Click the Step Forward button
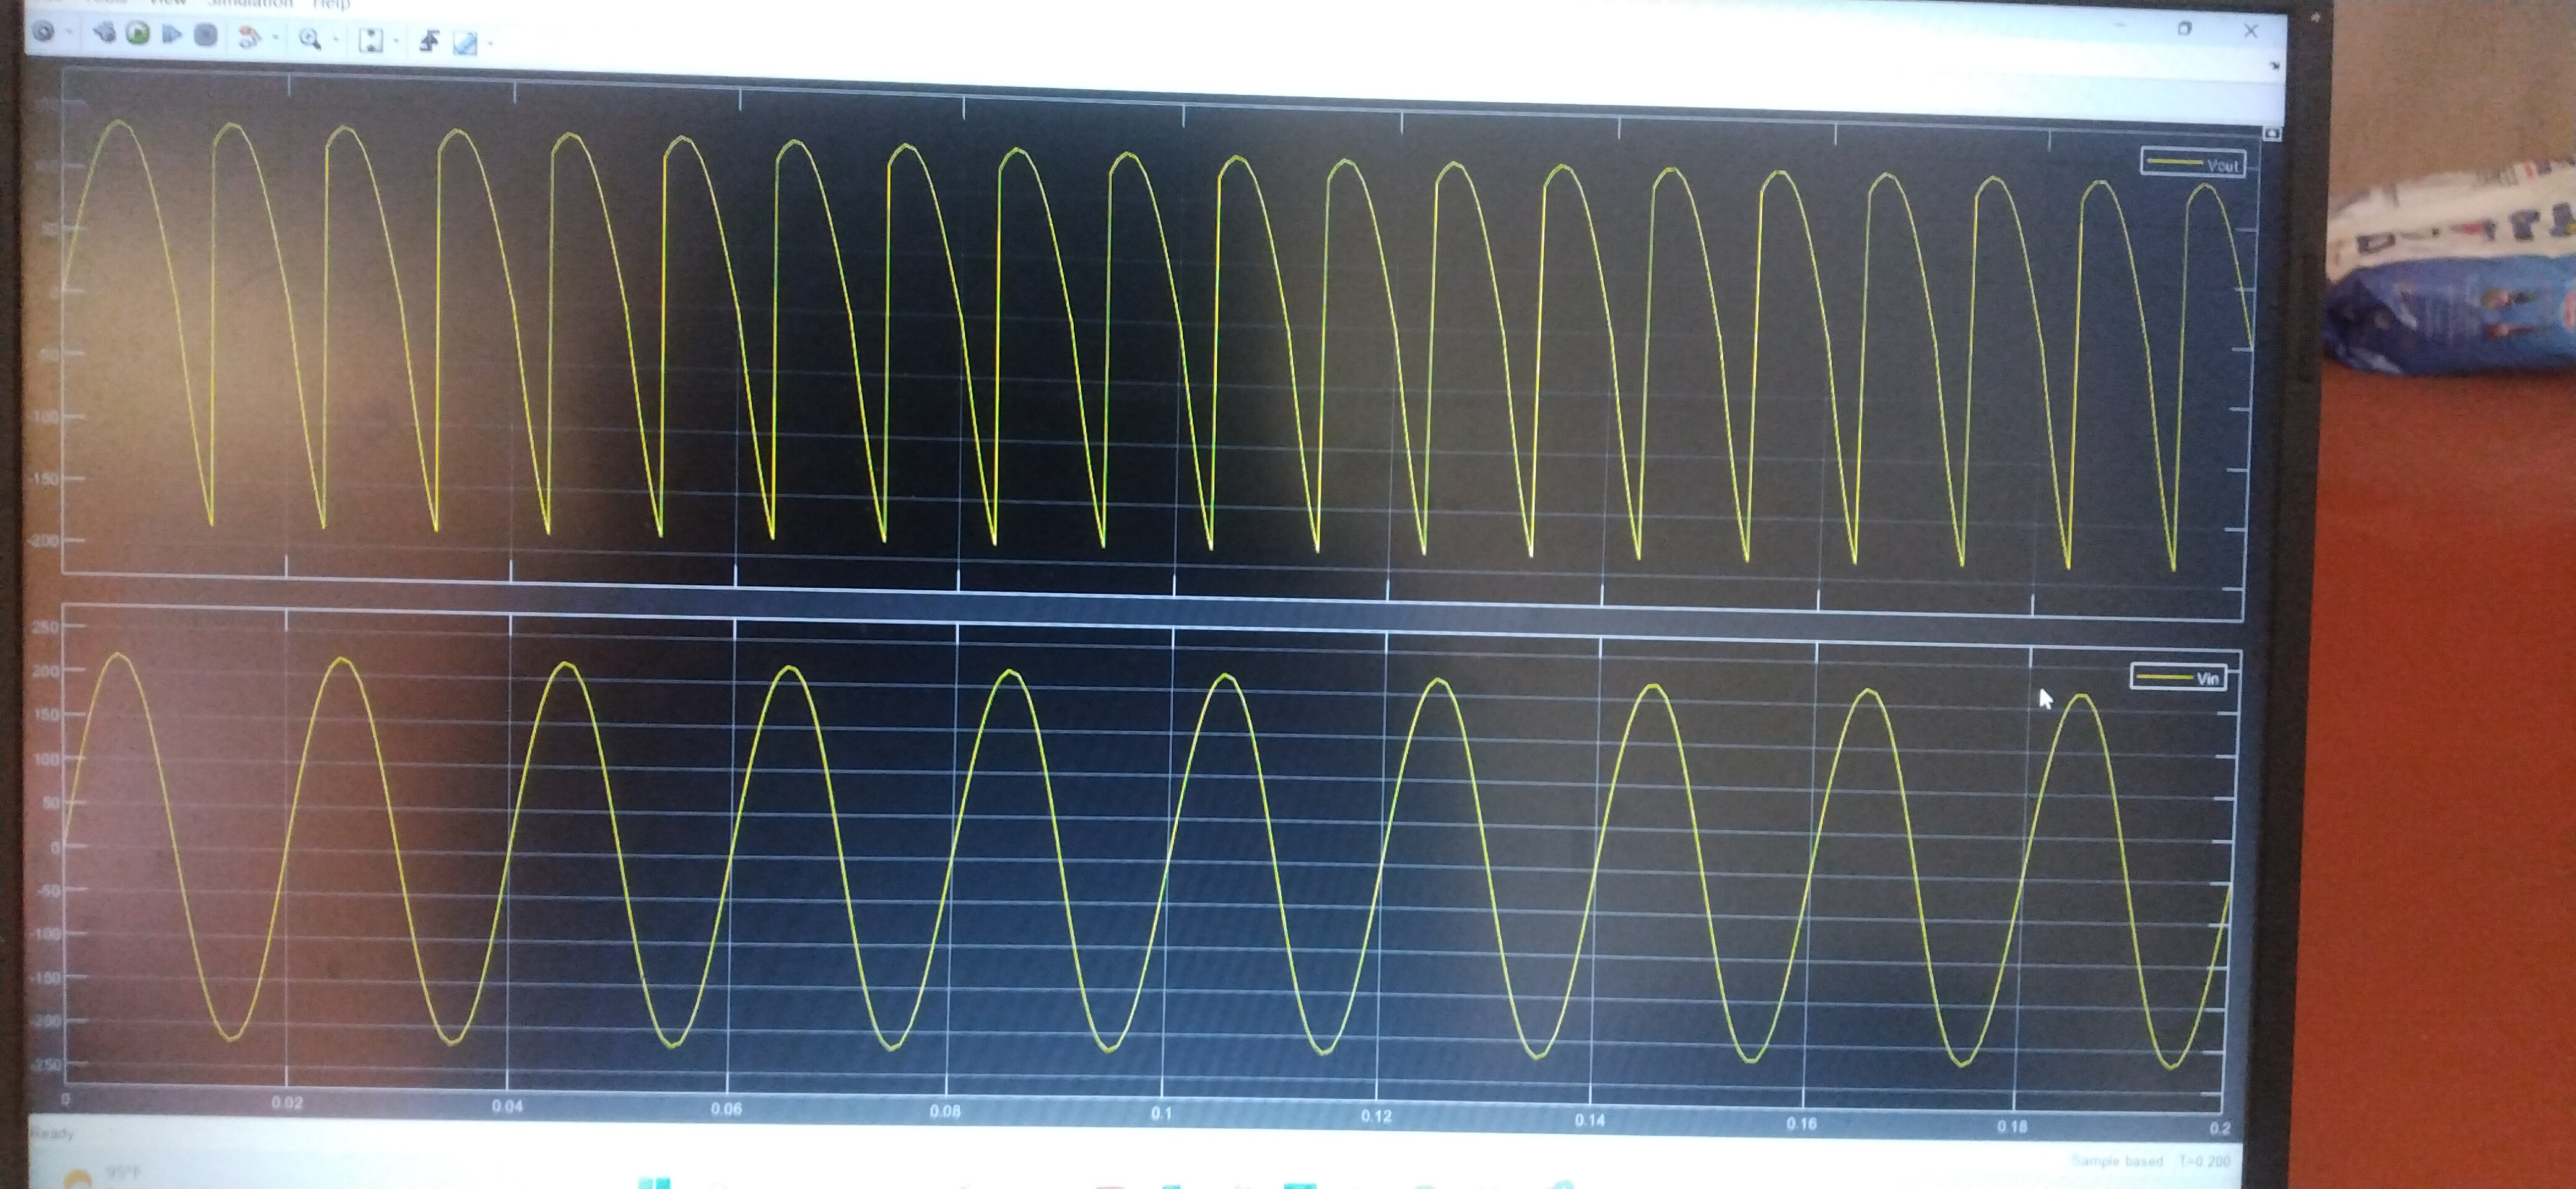Image resolution: width=2576 pixels, height=1189 pixels. (172, 35)
